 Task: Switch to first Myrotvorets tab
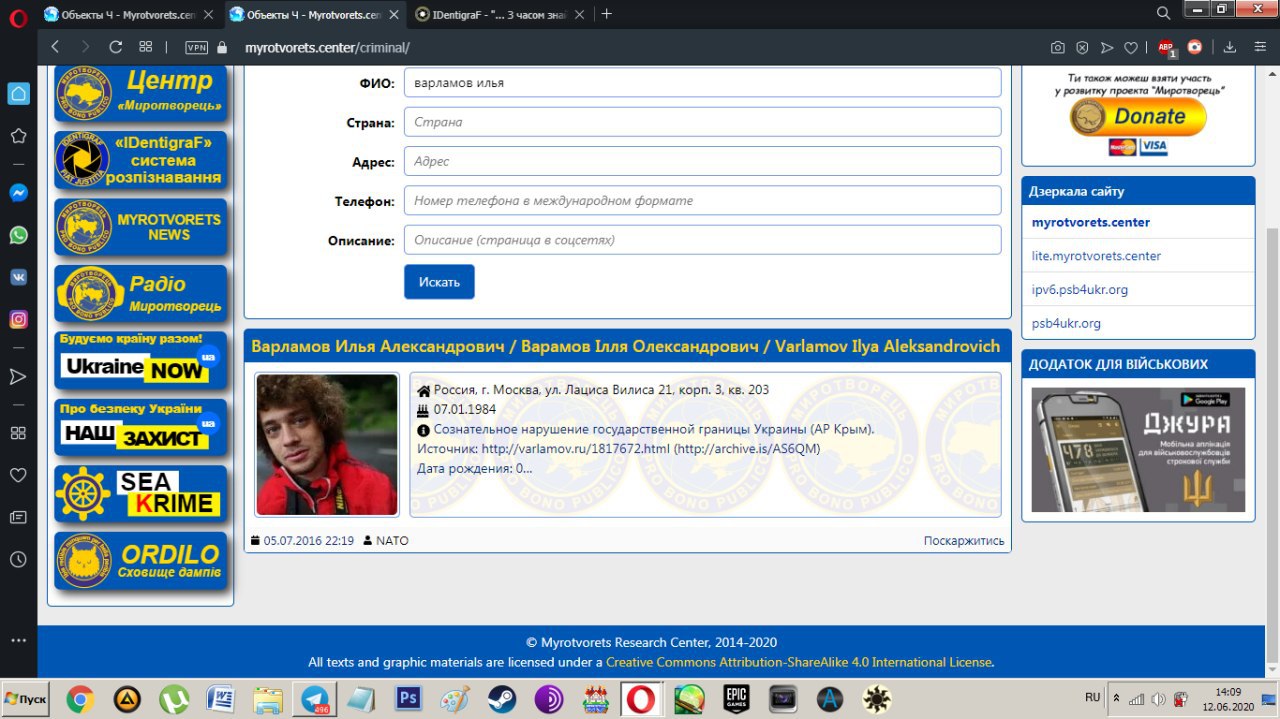point(129,14)
